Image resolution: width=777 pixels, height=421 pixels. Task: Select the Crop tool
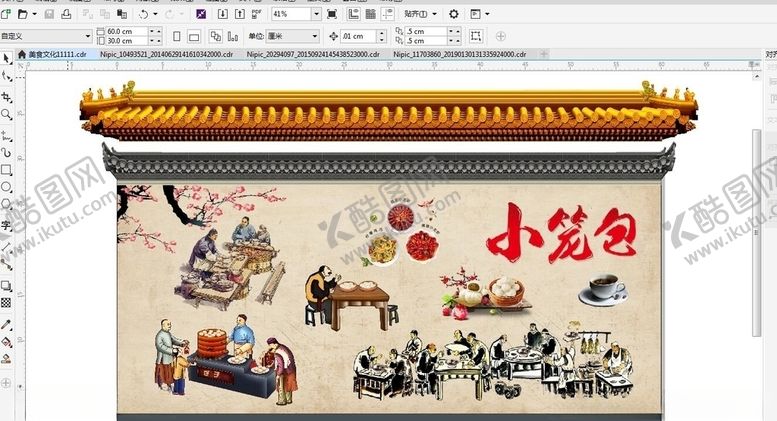(x=6, y=97)
